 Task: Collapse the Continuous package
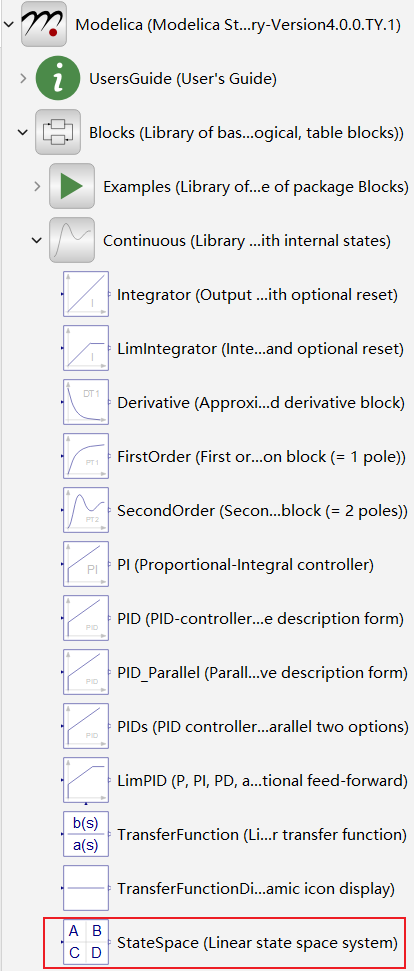[37, 240]
